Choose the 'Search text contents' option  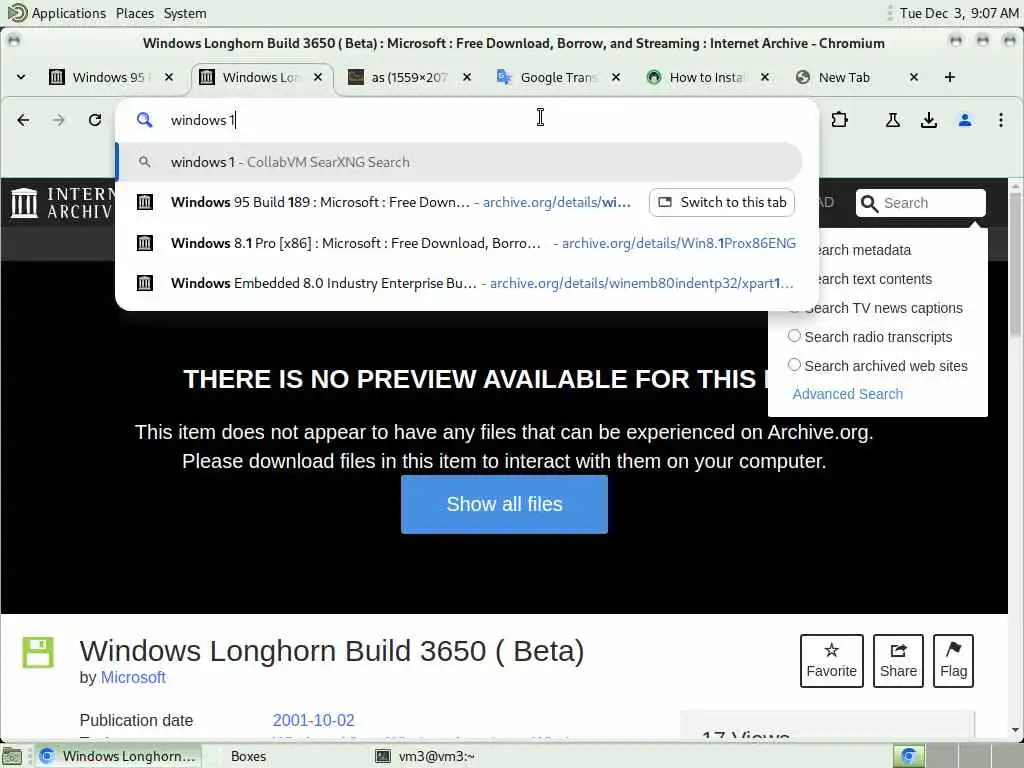pos(873,279)
